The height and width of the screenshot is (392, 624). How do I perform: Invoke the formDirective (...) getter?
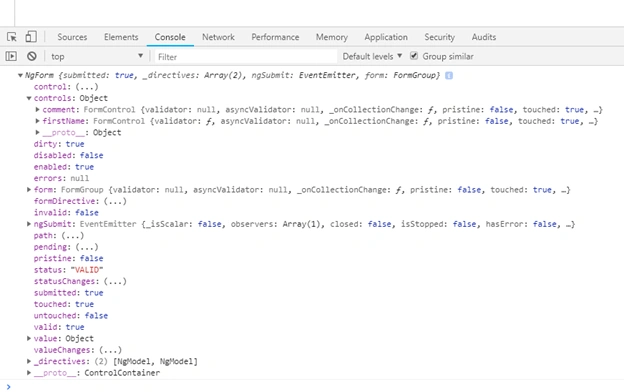(x=115, y=201)
